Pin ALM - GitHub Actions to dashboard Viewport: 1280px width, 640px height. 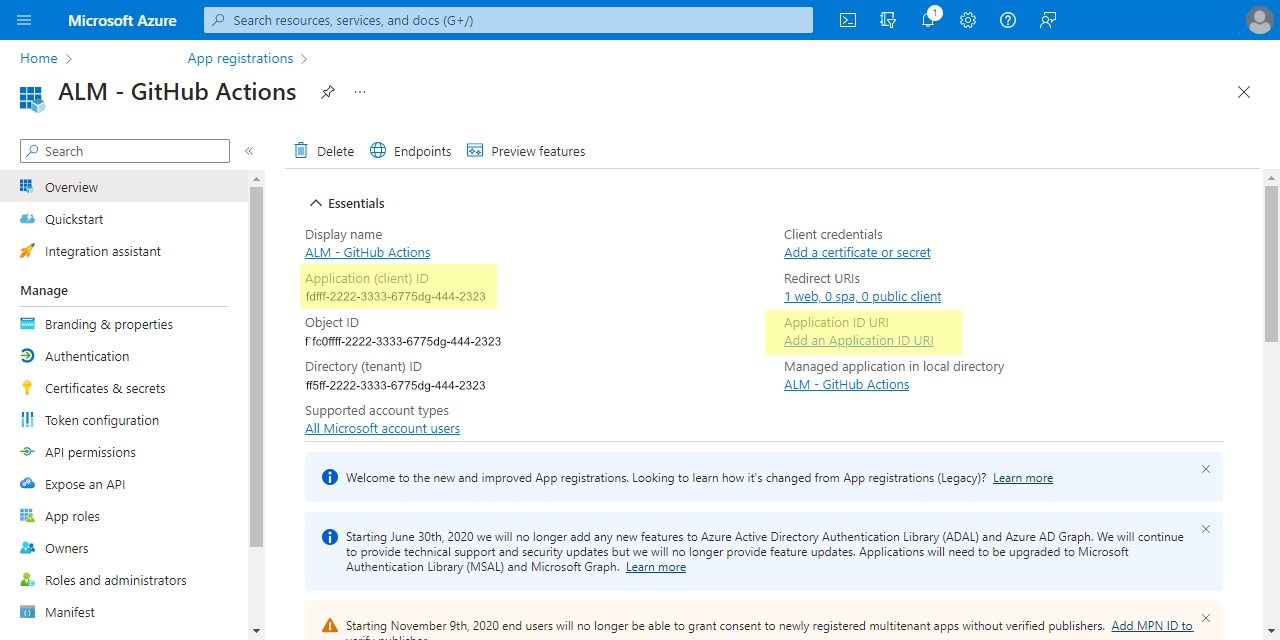click(x=327, y=91)
